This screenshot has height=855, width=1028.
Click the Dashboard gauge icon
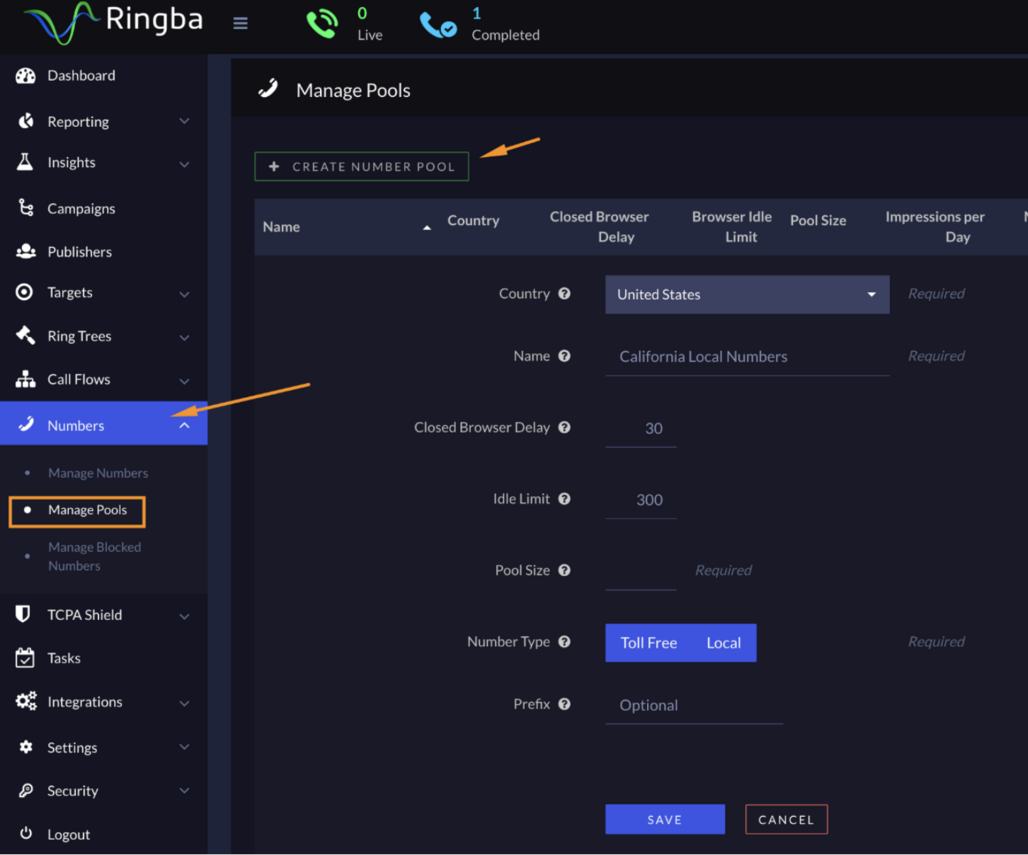coord(25,75)
